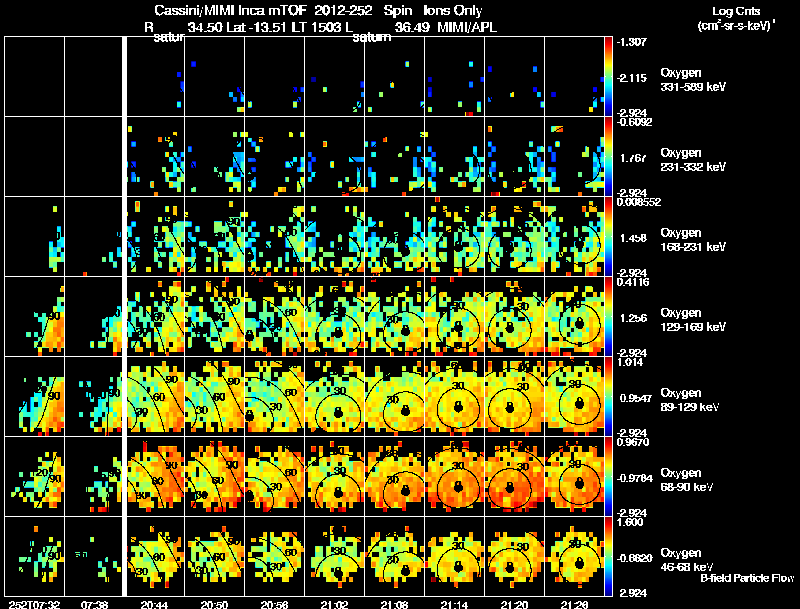The height and width of the screenshot is (609, 800).
Task: Click the 'Oxygen 68-90 keV' row label
Action: (x=687, y=480)
